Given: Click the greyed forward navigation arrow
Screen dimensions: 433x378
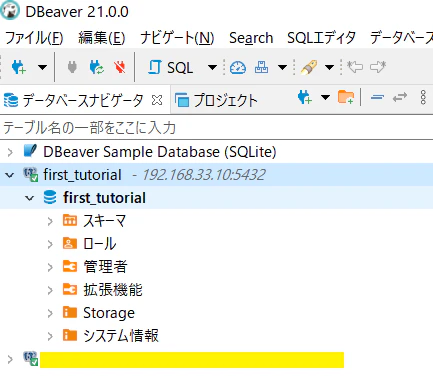Looking at the screenshot, I should [378, 67].
